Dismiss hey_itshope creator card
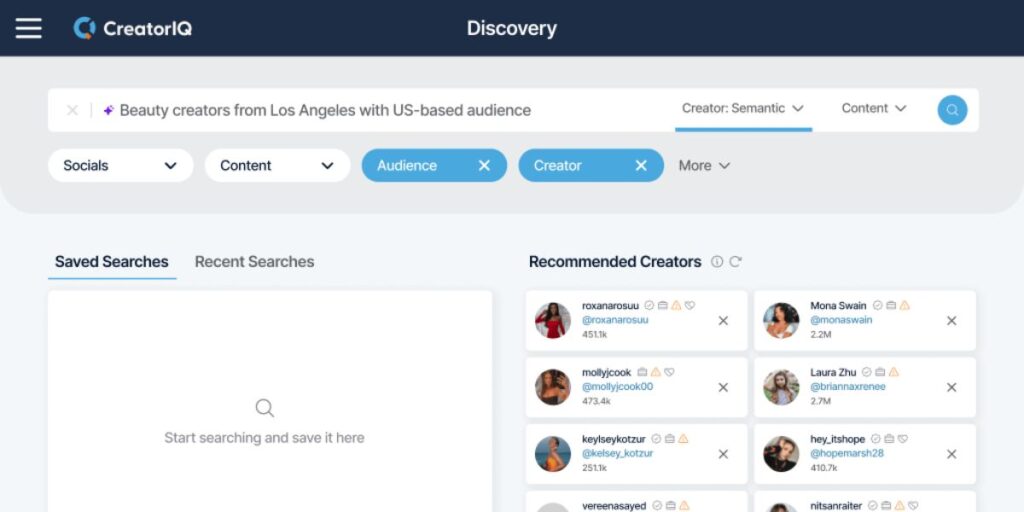The width and height of the screenshot is (1024, 512). pos(951,454)
